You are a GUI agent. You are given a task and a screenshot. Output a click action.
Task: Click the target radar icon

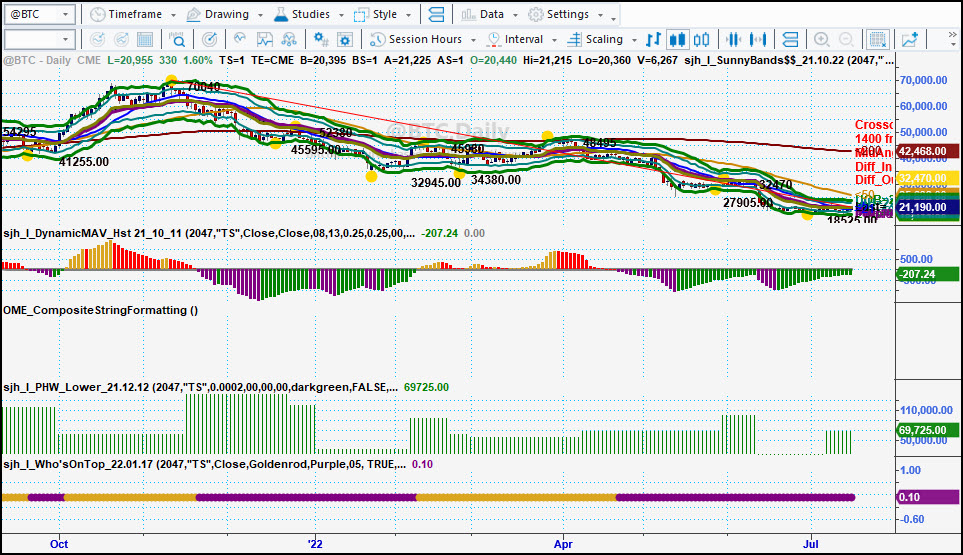[x=209, y=39]
